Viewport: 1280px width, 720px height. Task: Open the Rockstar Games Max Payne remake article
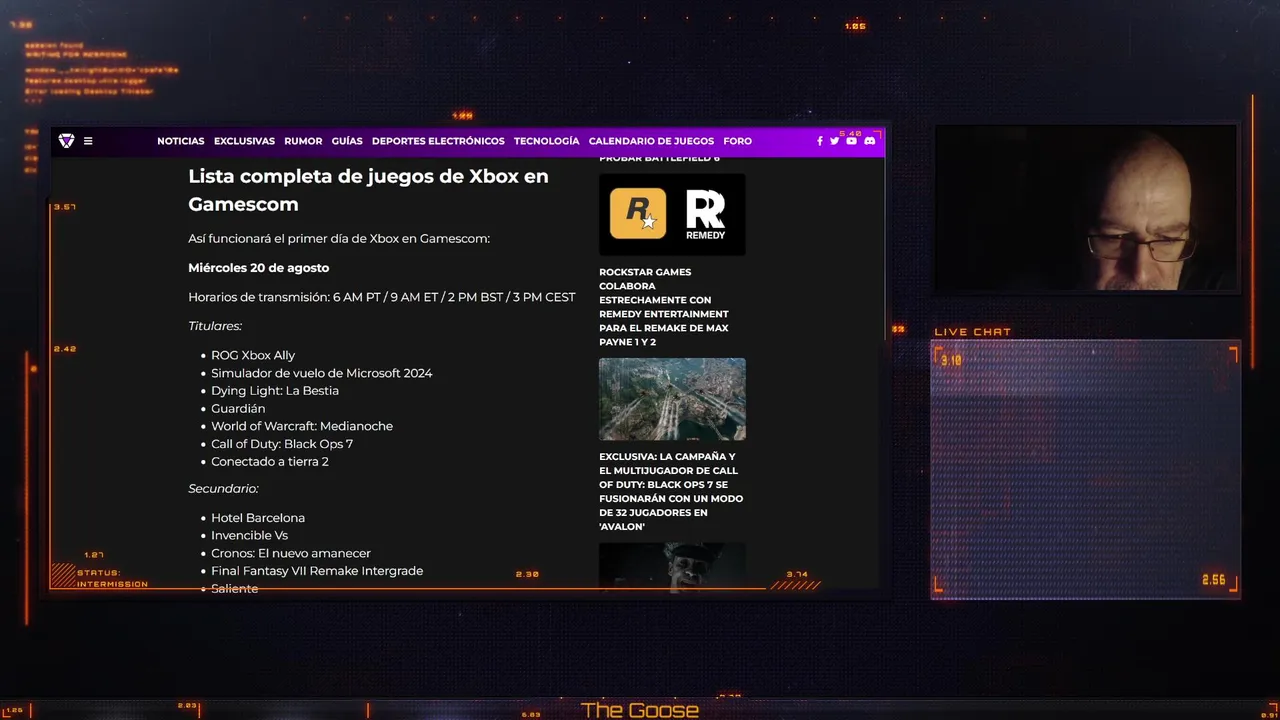click(664, 307)
